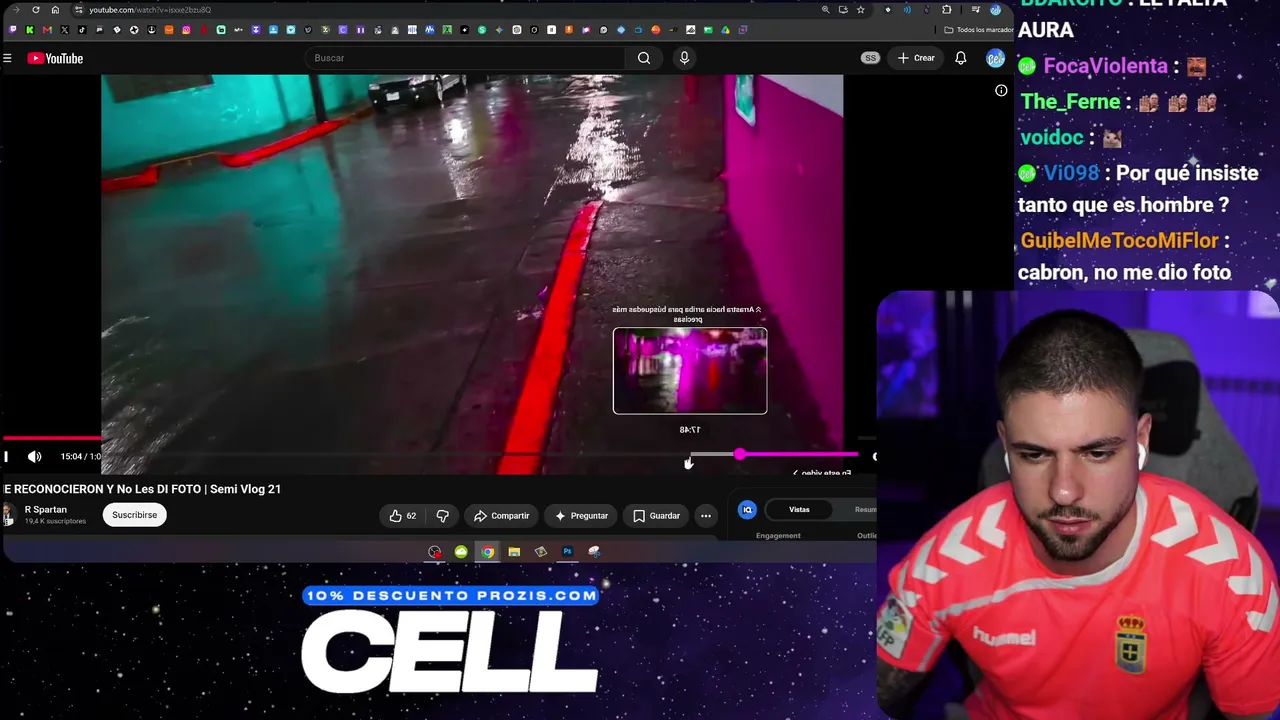Open the Crear menu
Image resolution: width=1280 pixels, height=720 pixels.
pyautogui.click(x=916, y=58)
